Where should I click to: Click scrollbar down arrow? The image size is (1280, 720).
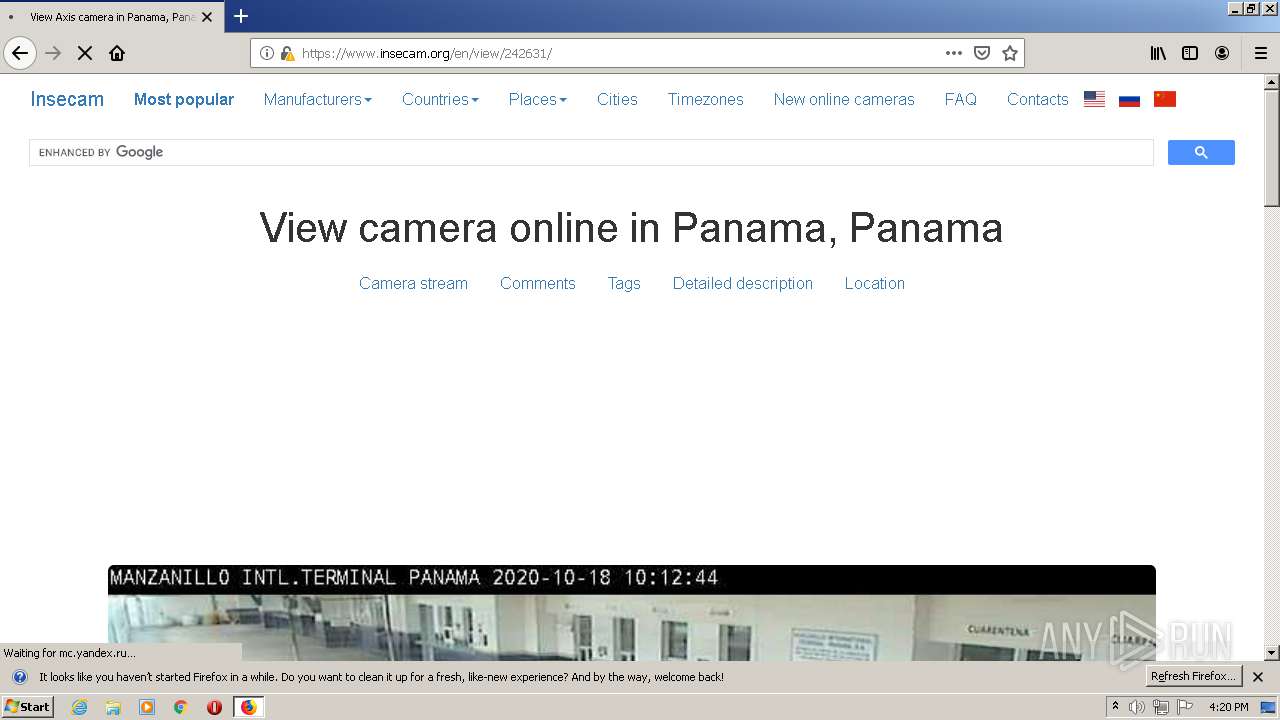click(x=1272, y=653)
